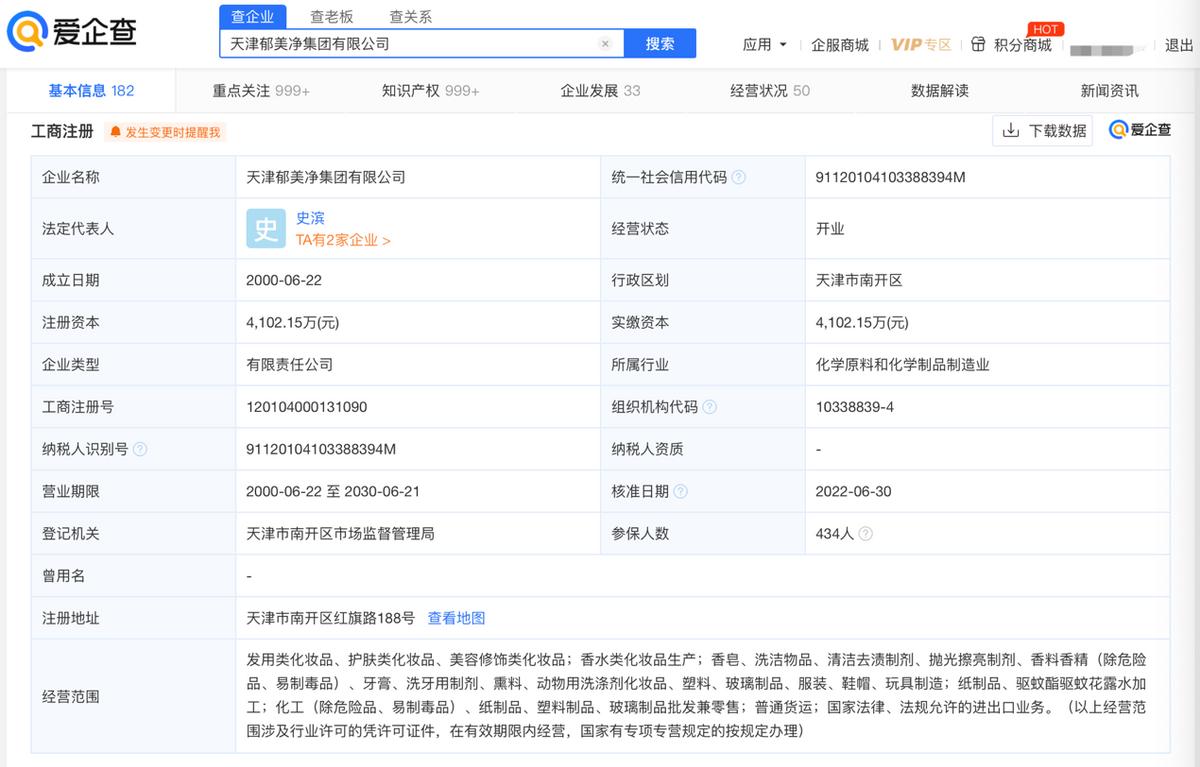Select the 查企业 search tab

coord(252,16)
